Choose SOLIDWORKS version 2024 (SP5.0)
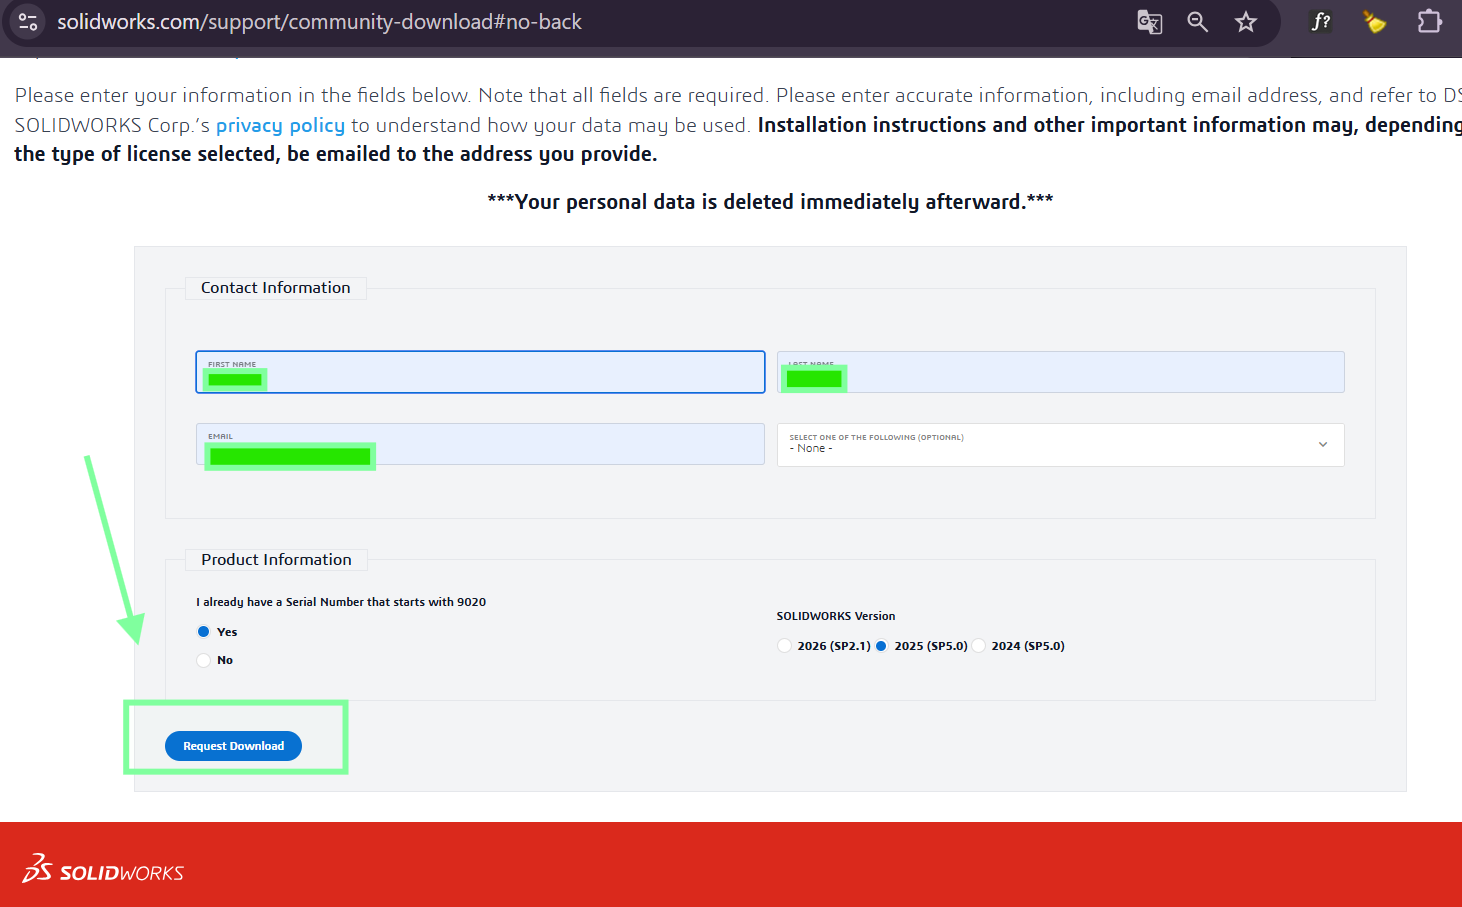The height and width of the screenshot is (907, 1462). tap(979, 646)
